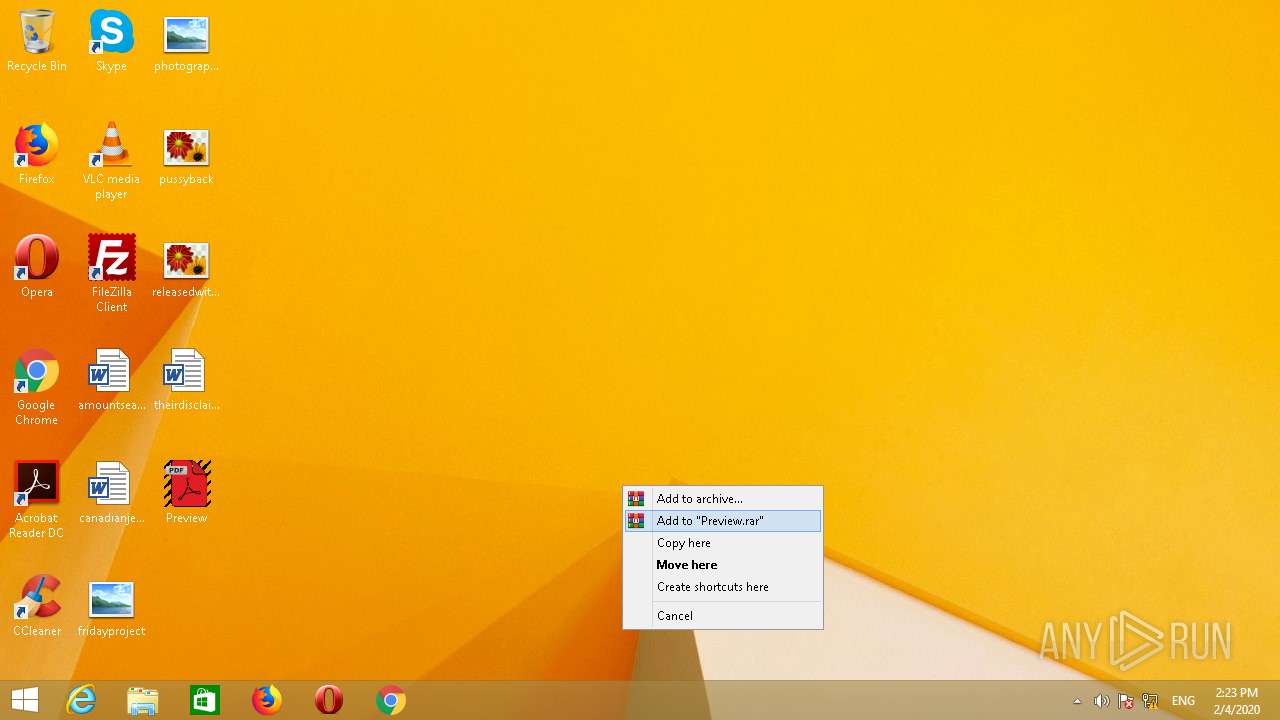Viewport: 1280px width, 720px height.
Task: Select the photograp... image file
Action: (x=186, y=41)
